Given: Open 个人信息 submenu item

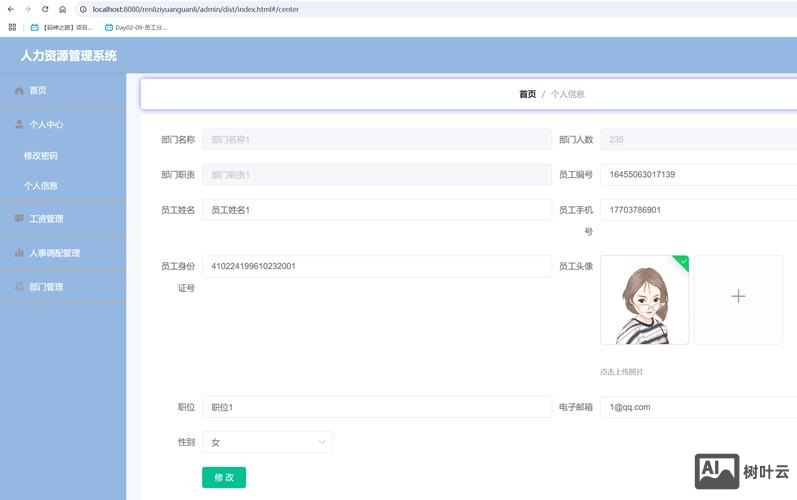Looking at the screenshot, I should [x=41, y=185].
